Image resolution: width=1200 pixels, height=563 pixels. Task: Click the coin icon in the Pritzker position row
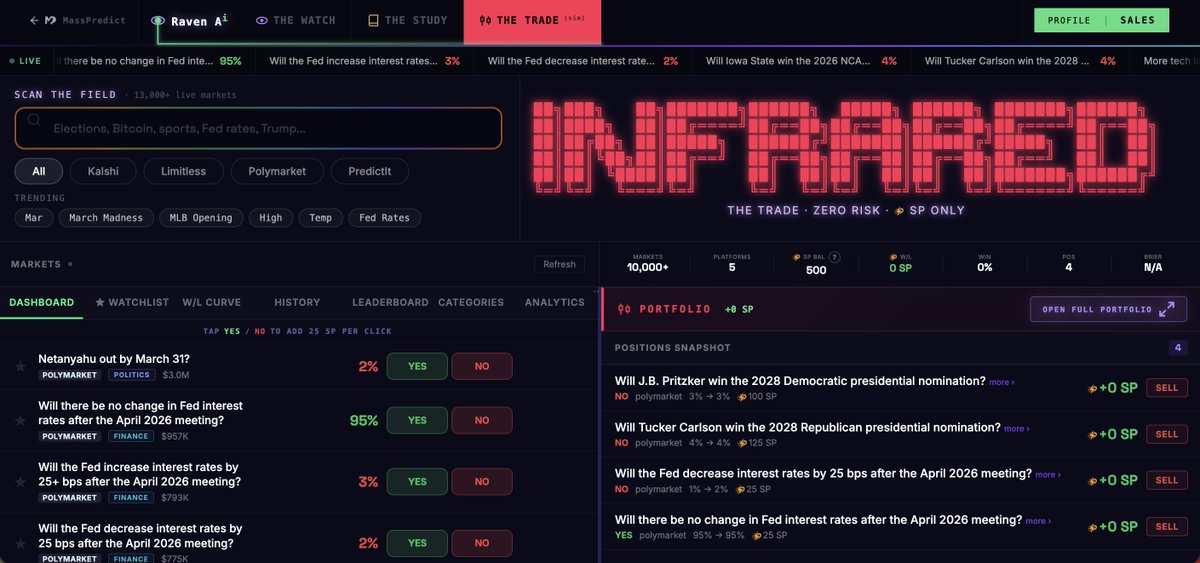(741, 397)
